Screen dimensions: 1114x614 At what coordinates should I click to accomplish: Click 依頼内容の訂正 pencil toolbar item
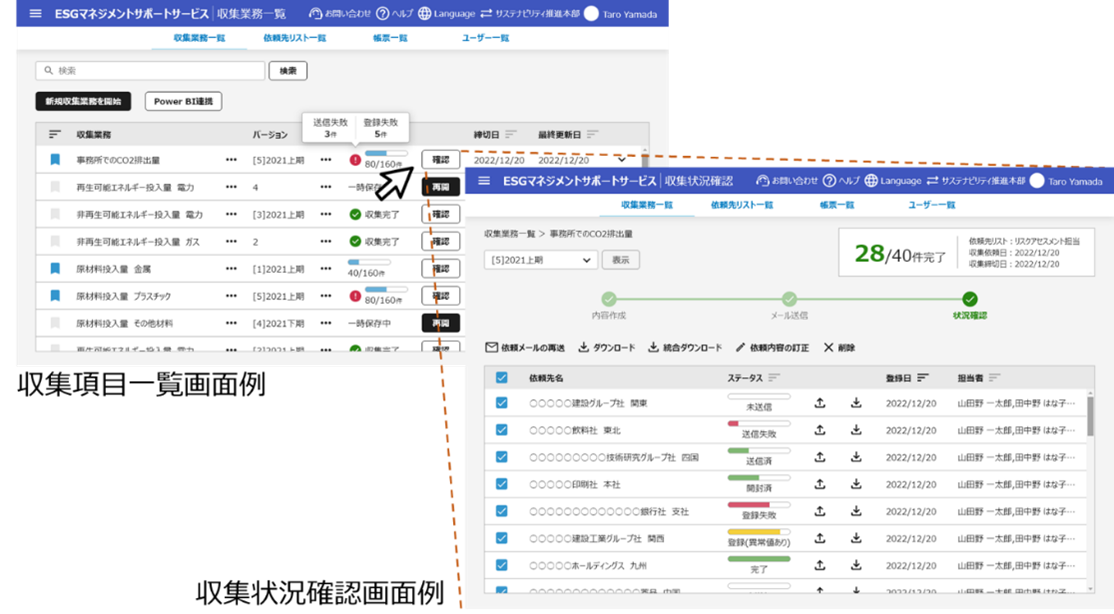tap(772, 348)
